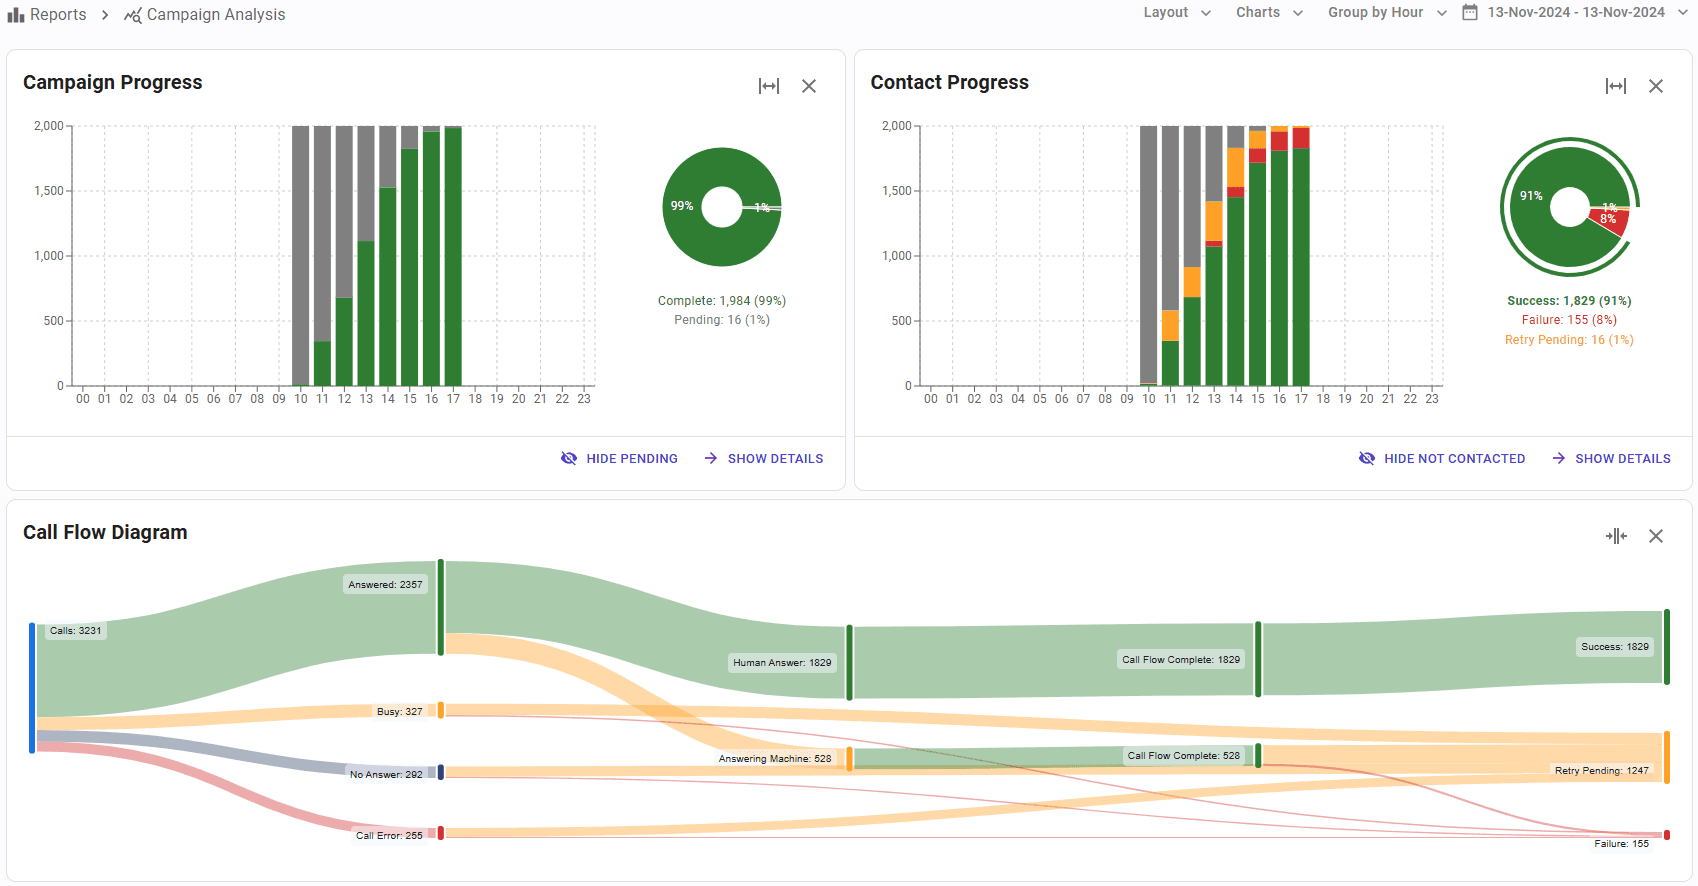The image size is (1698, 886).
Task: Click the Answered: 2357 node label
Action: (x=385, y=585)
